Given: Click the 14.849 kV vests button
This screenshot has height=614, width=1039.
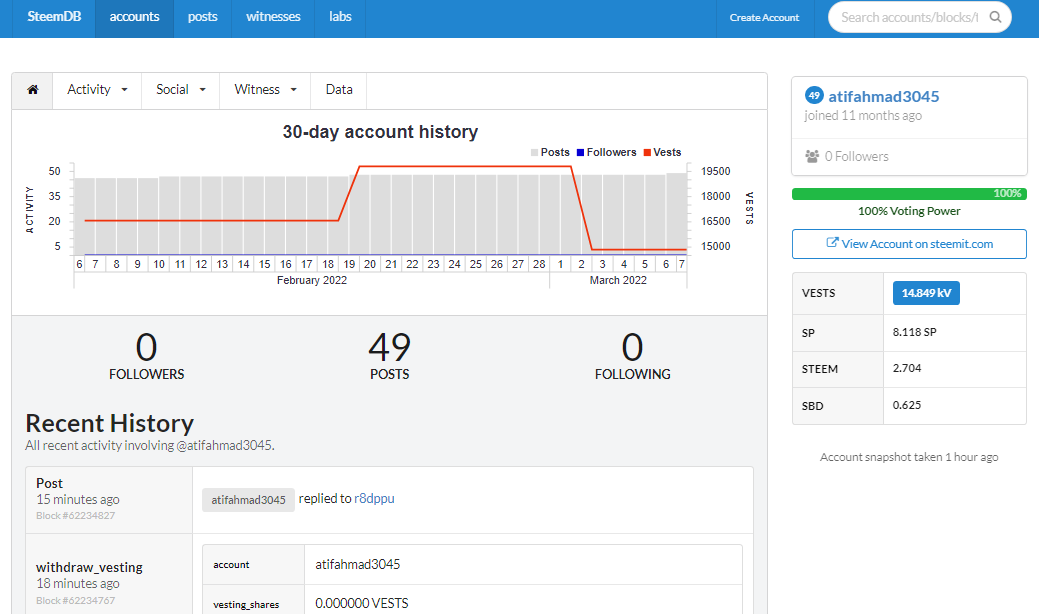Looking at the screenshot, I should (x=926, y=293).
